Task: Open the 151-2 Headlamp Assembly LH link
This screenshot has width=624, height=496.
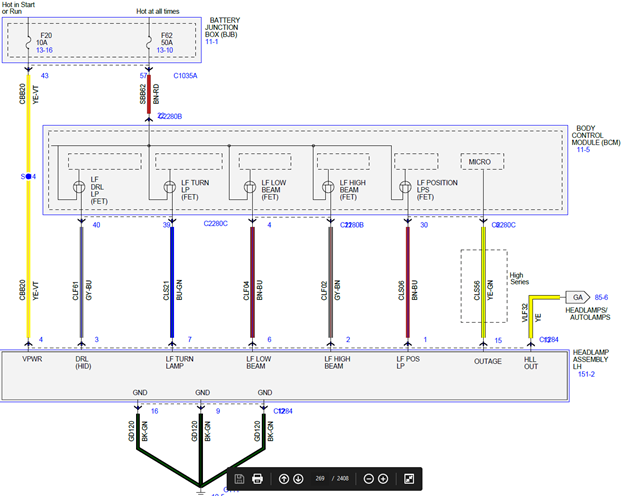Action: 586,374
